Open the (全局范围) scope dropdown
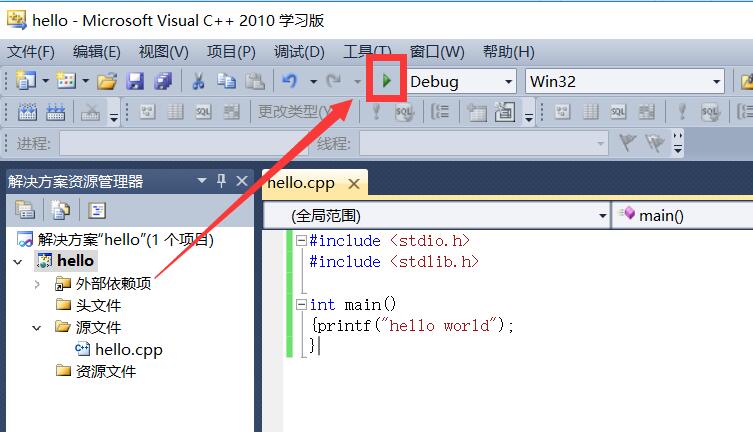Screen dimensions: 753x432 click(x=603, y=216)
